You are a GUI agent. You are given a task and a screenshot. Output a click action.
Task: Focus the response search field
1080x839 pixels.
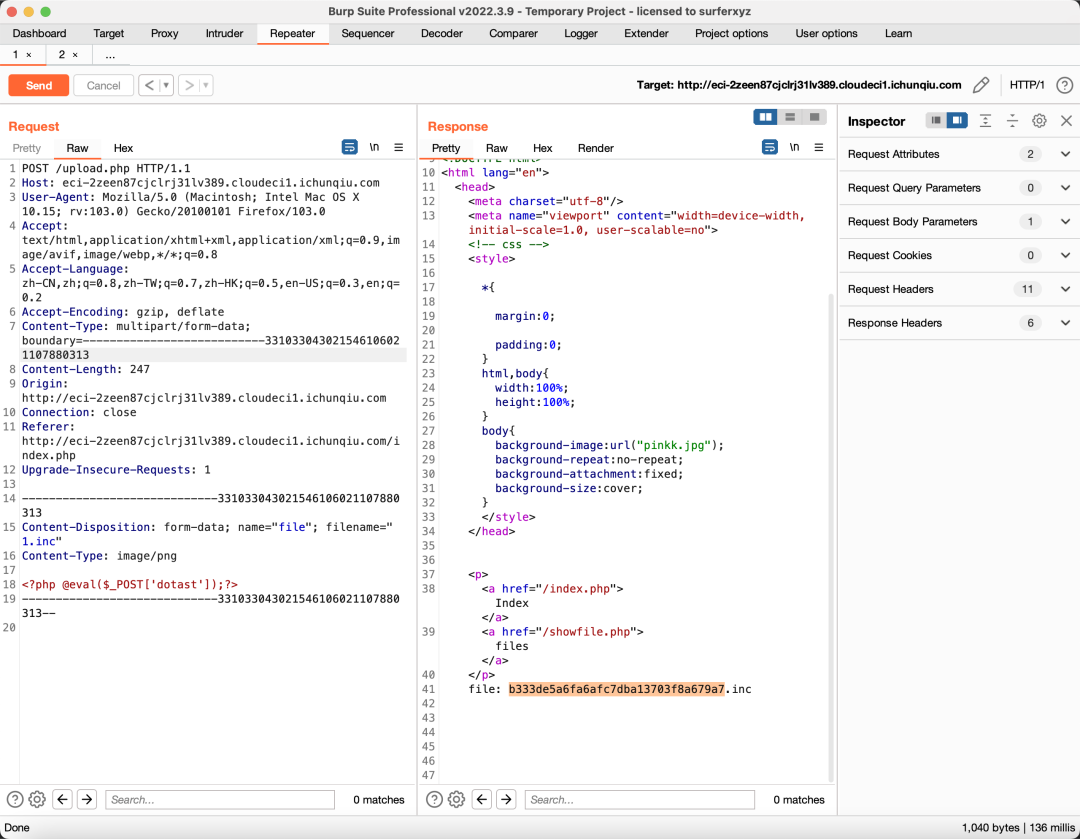coord(639,800)
